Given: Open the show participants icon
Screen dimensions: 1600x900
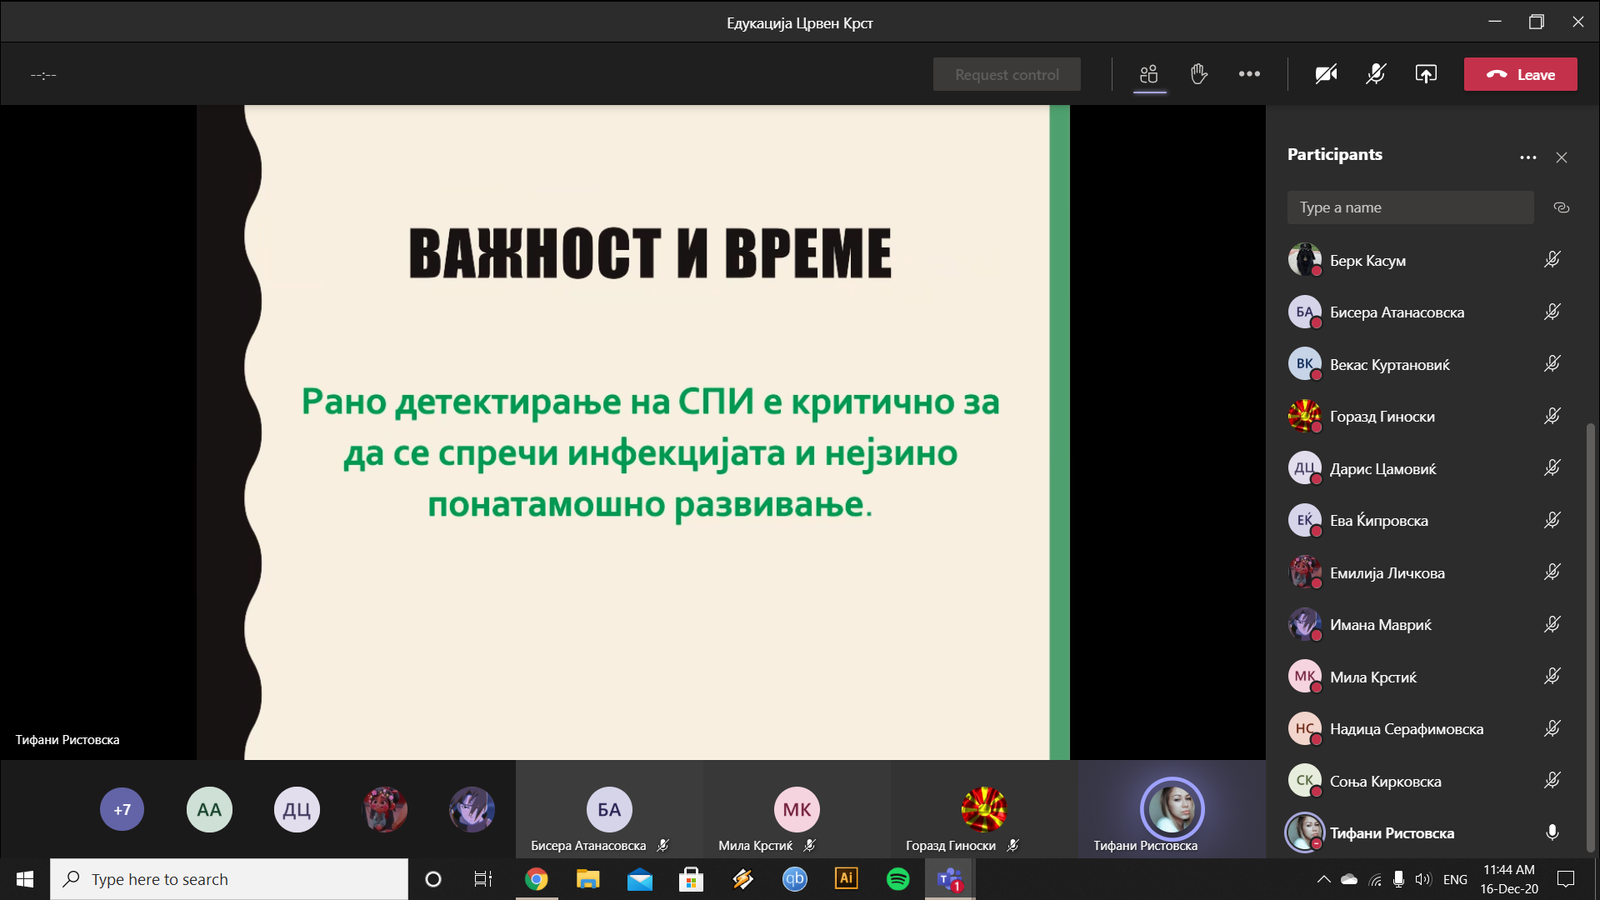Looking at the screenshot, I should coord(1149,74).
